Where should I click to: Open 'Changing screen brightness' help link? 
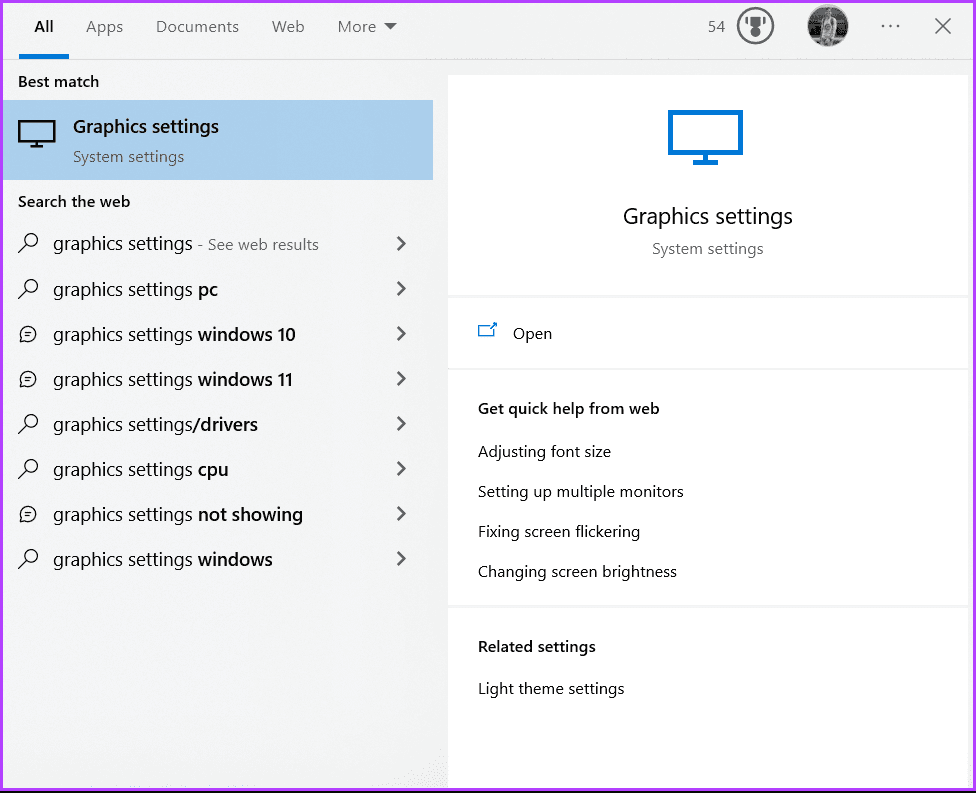[x=577, y=572]
